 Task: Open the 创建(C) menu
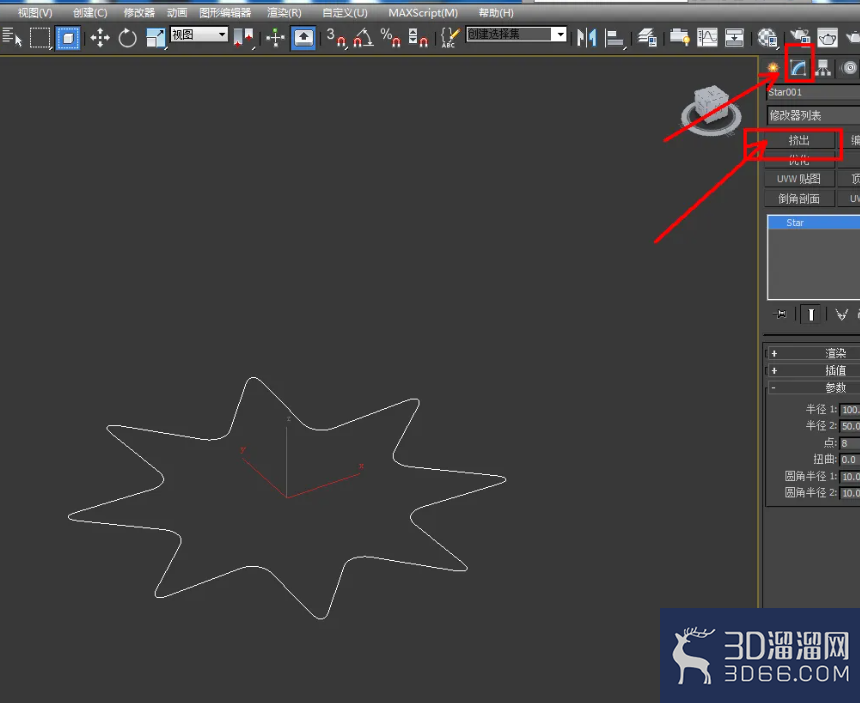pyautogui.click(x=90, y=13)
